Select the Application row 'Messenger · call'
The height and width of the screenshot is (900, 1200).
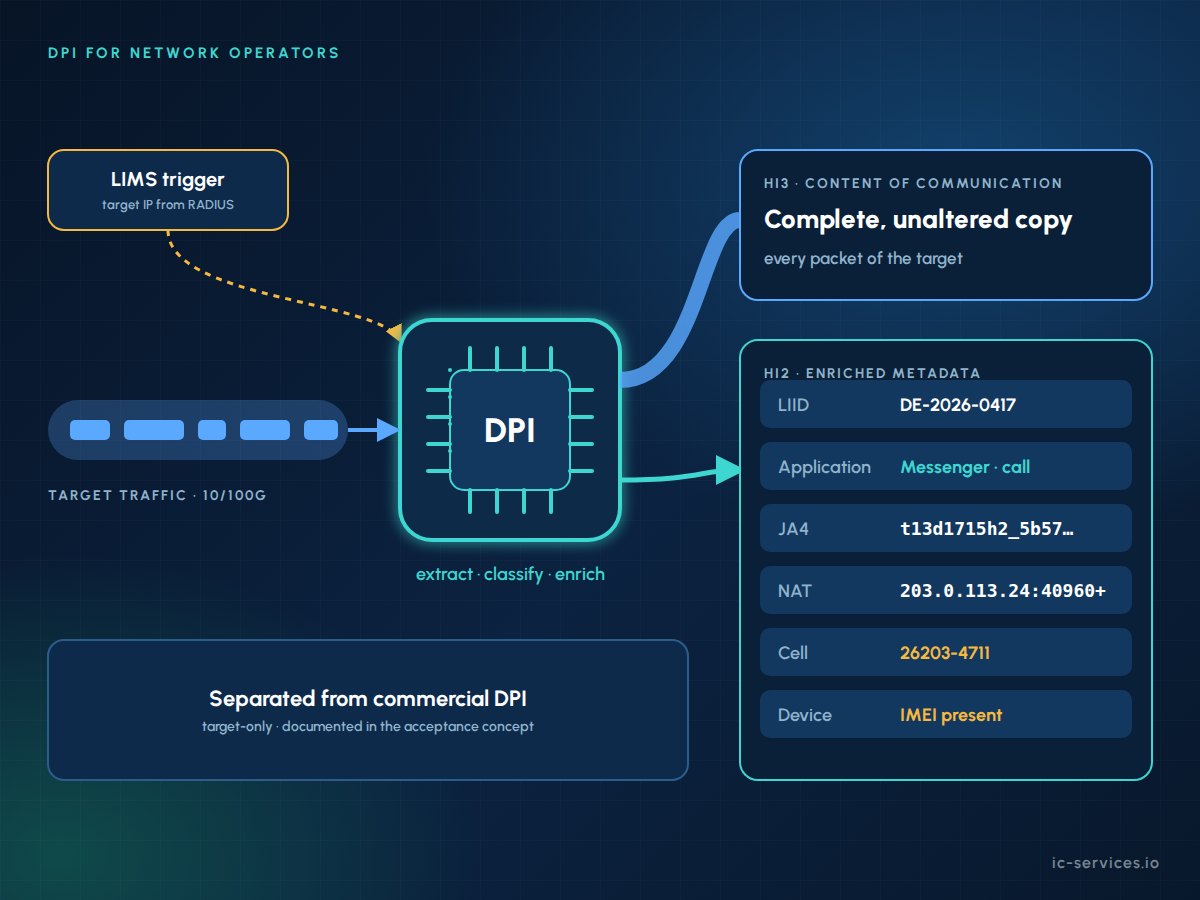click(x=946, y=466)
